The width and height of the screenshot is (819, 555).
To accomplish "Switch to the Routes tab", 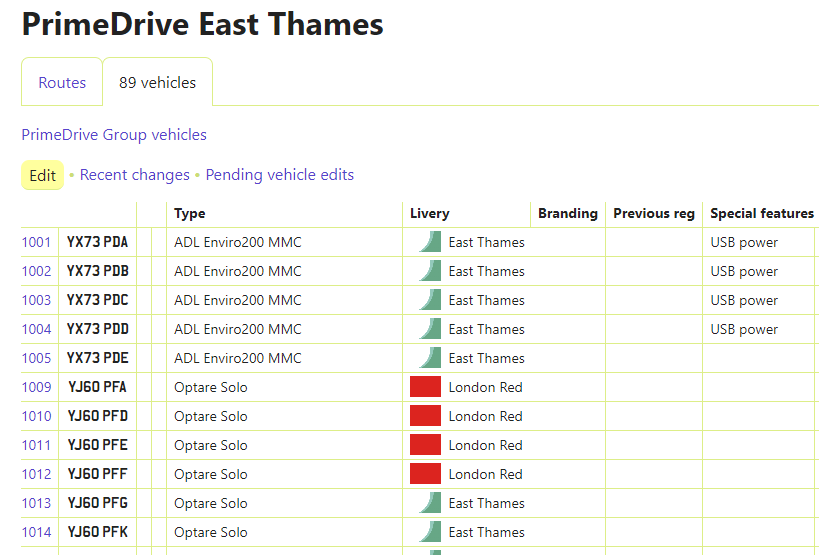I will (62, 83).
